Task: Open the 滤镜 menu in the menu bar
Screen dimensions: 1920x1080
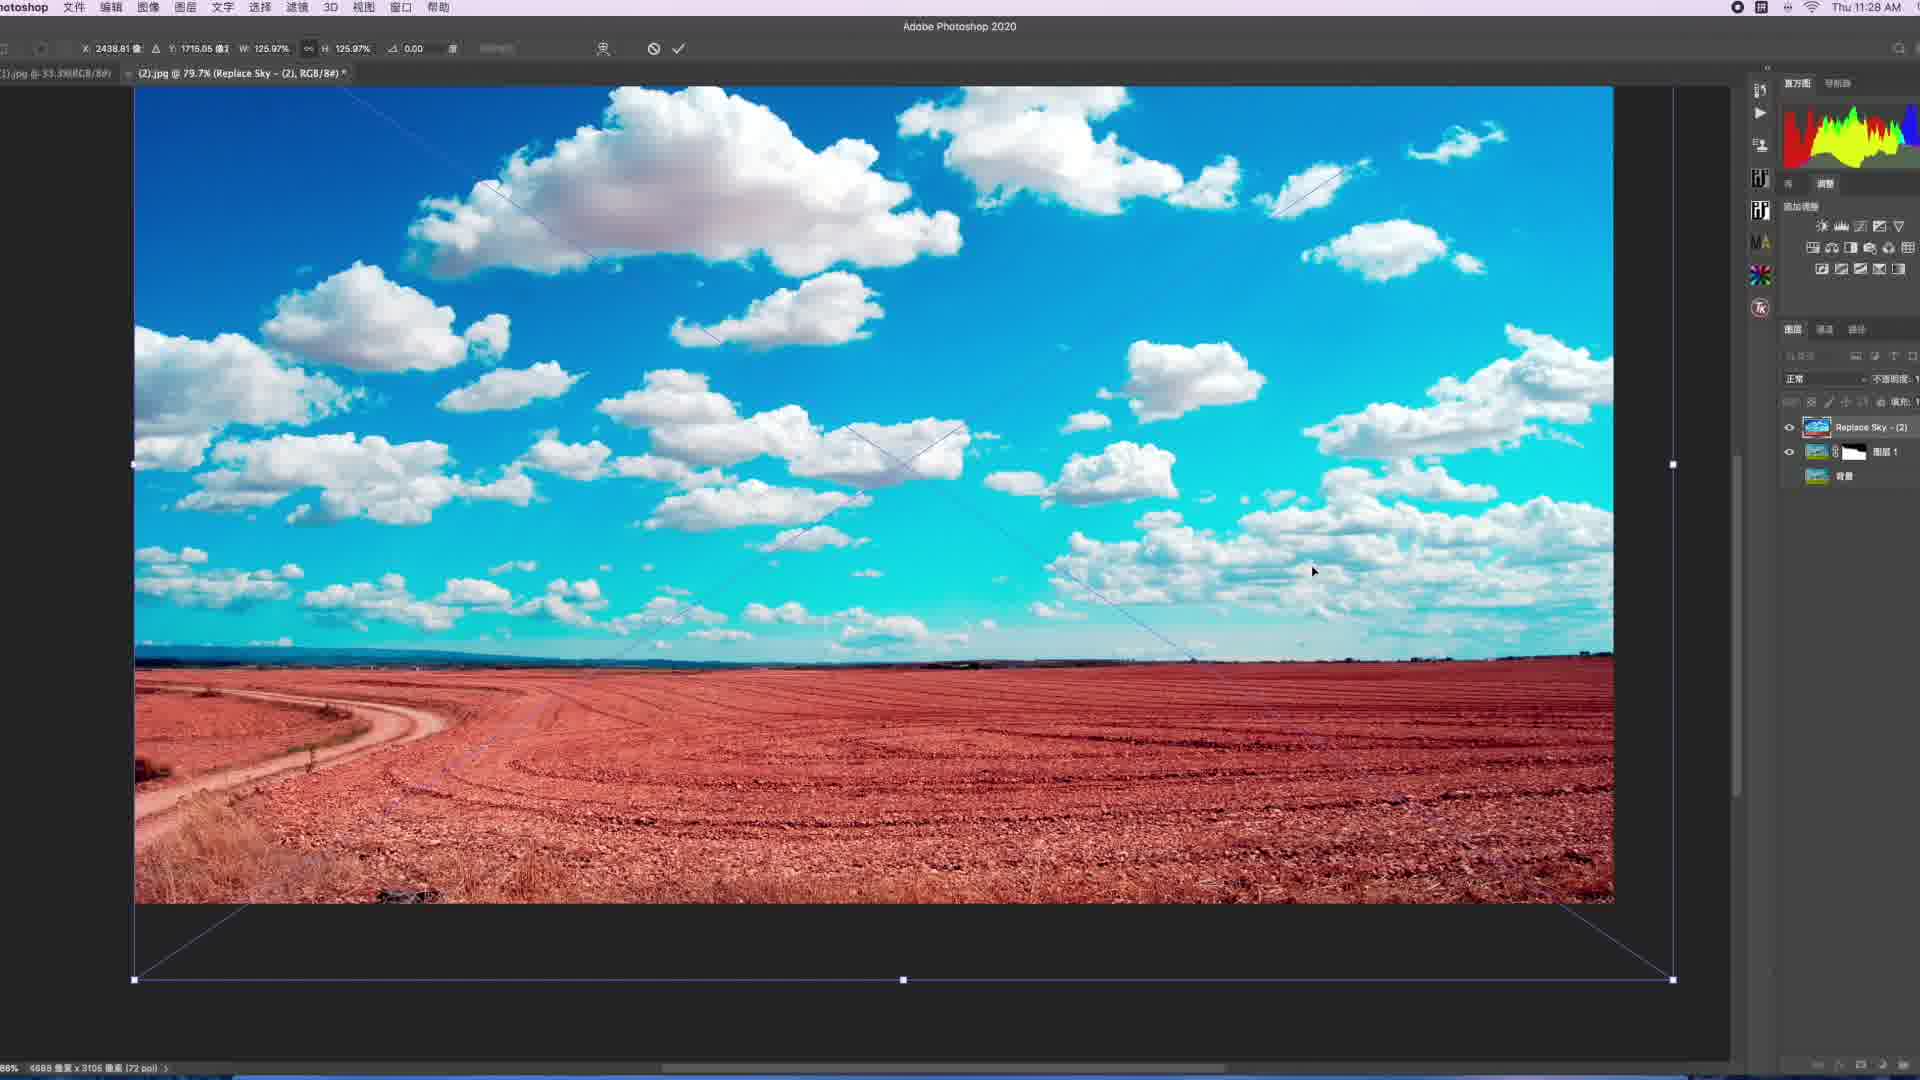Action: pyautogui.click(x=297, y=8)
